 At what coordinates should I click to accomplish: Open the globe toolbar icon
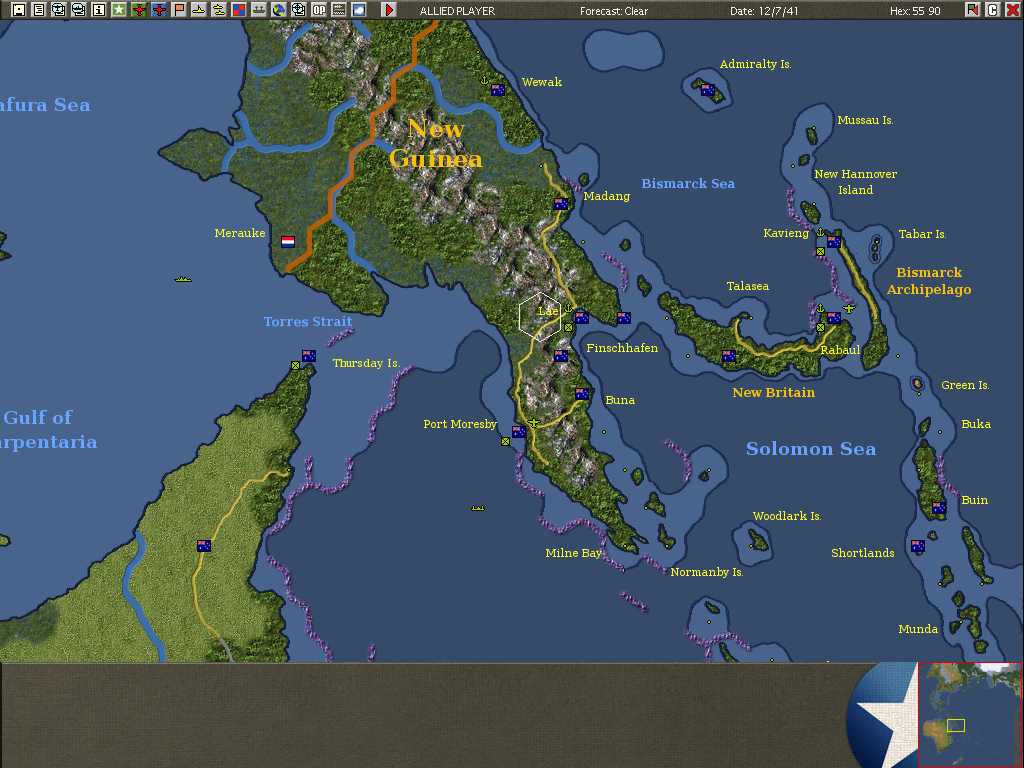[x=279, y=10]
